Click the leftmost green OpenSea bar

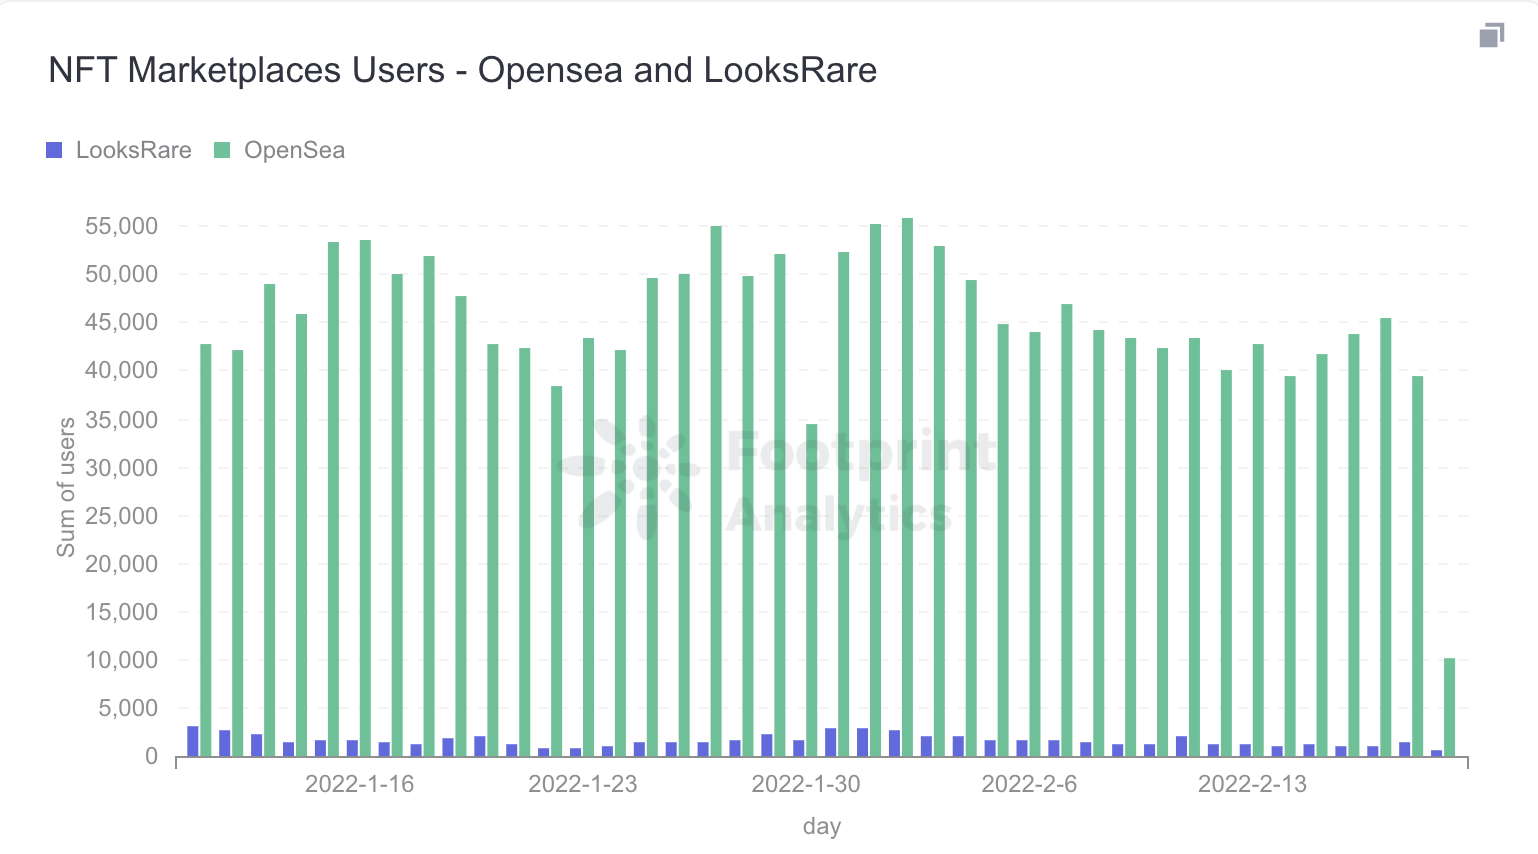pyautogui.click(x=206, y=550)
